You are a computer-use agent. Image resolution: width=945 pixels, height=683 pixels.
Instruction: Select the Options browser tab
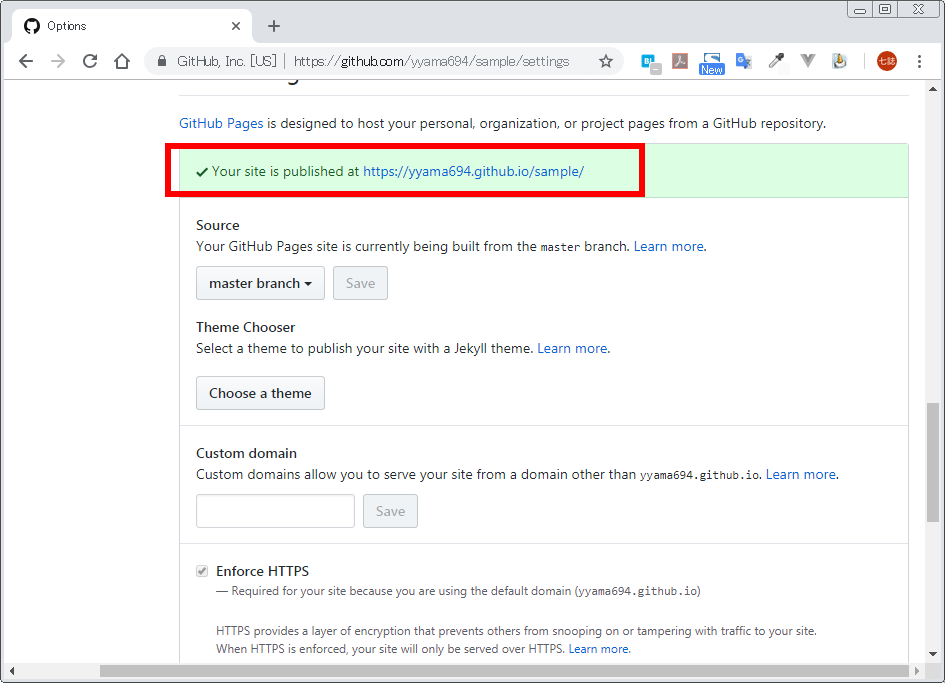point(131,26)
